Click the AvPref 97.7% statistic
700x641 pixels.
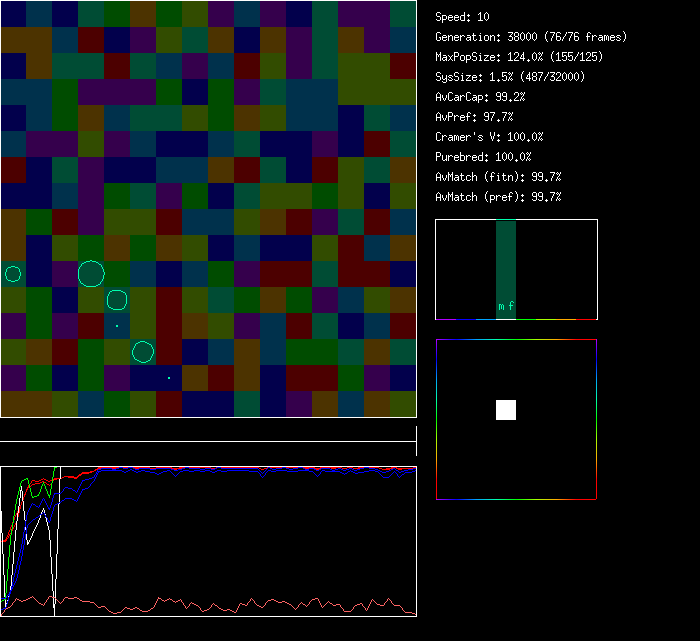point(475,117)
